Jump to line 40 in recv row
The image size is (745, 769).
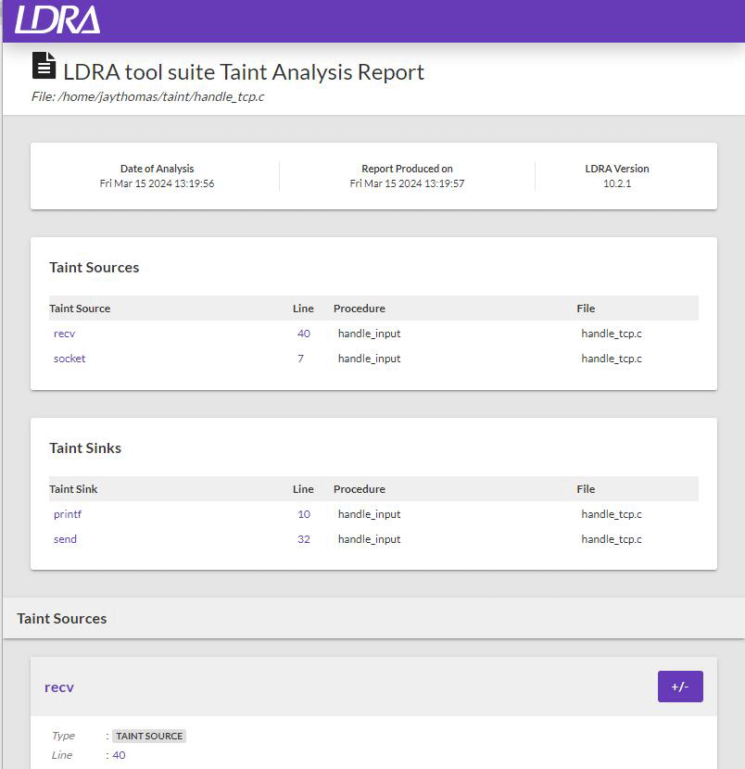tap(304, 333)
